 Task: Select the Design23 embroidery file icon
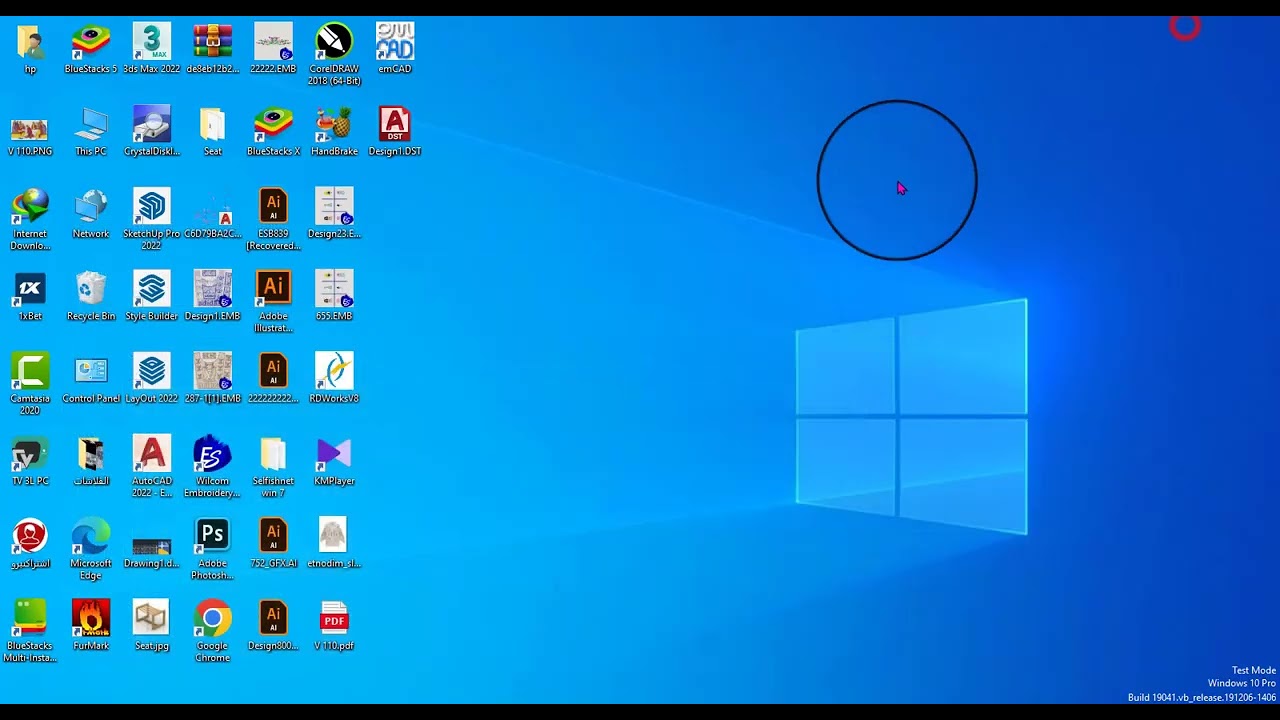coord(334,206)
